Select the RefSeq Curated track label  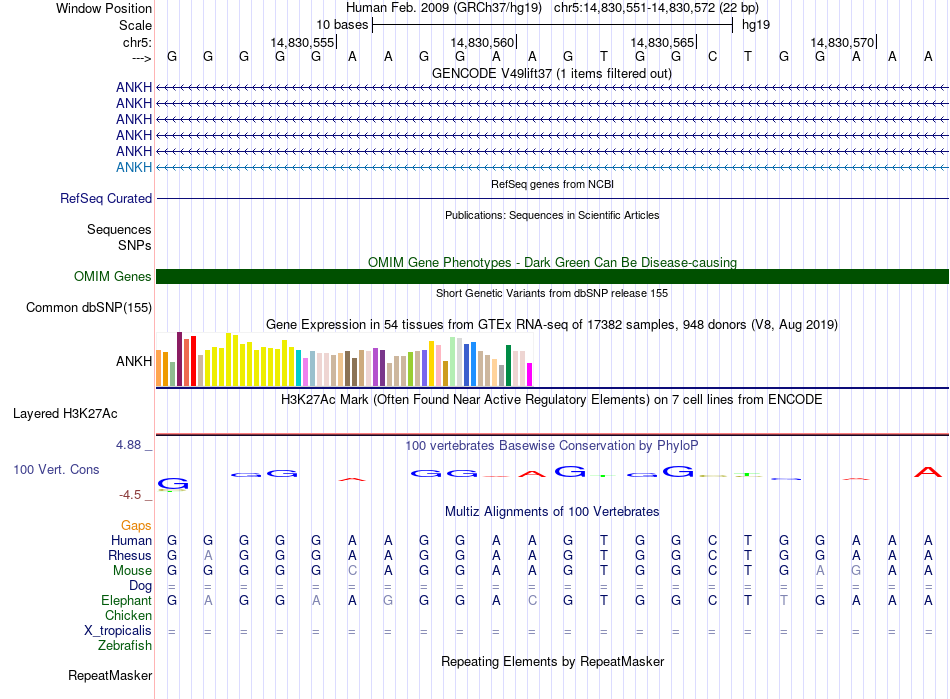point(106,199)
